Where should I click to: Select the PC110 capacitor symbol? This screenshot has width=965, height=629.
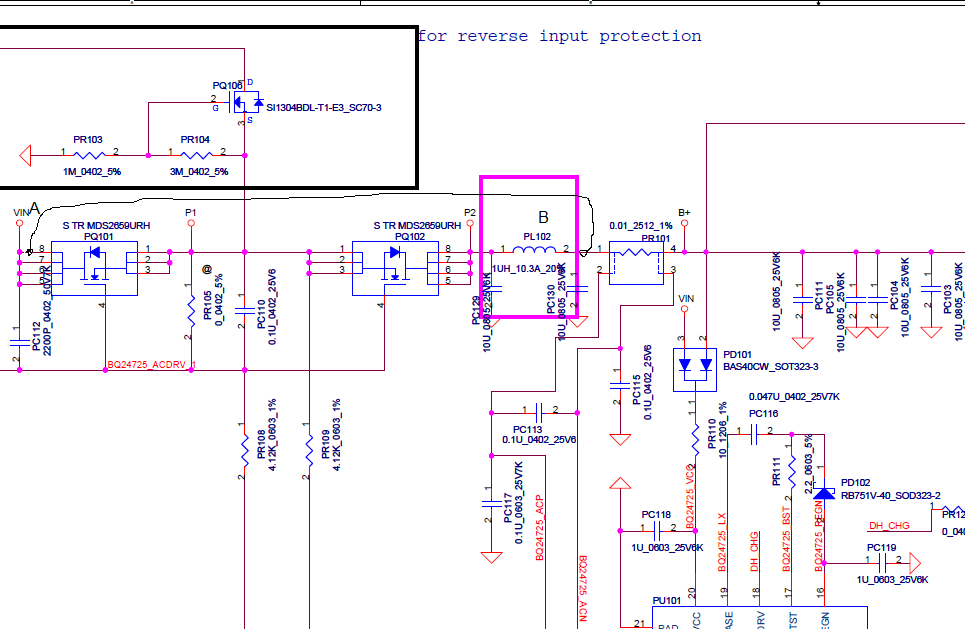245,311
